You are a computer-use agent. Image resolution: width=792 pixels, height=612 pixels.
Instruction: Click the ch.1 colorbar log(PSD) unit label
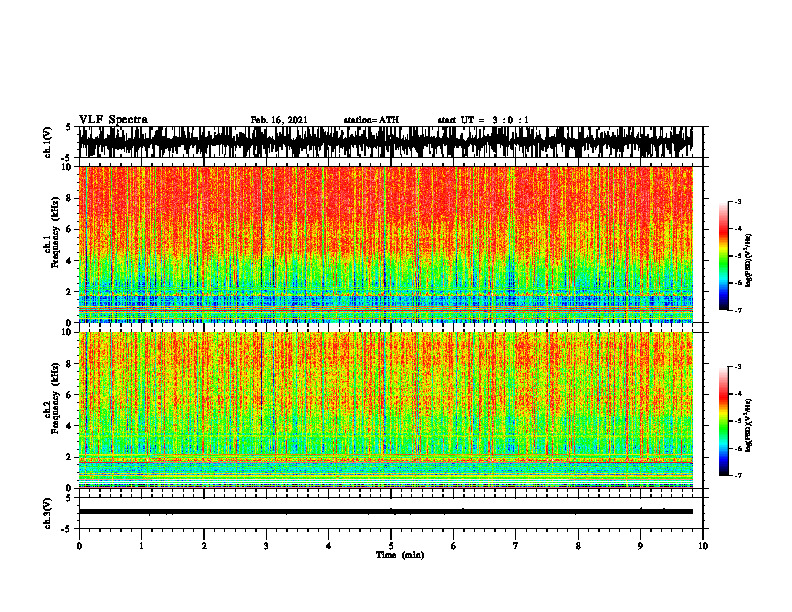(749, 260)
